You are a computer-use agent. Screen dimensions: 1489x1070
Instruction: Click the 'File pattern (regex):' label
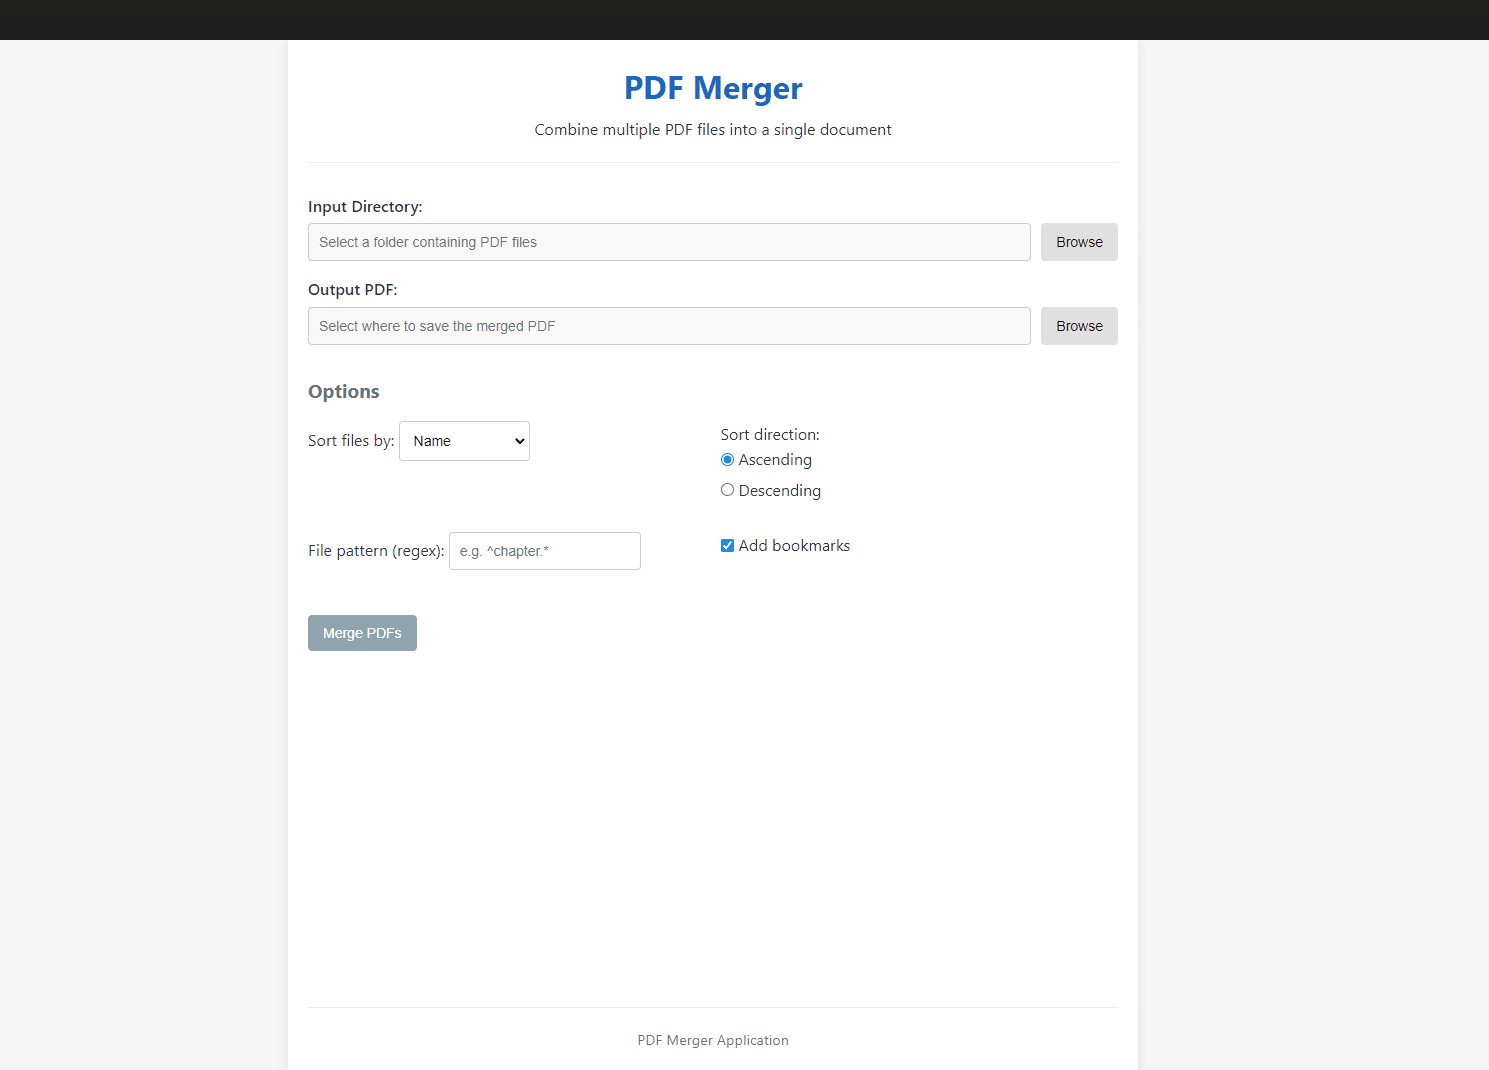[376, 551]
